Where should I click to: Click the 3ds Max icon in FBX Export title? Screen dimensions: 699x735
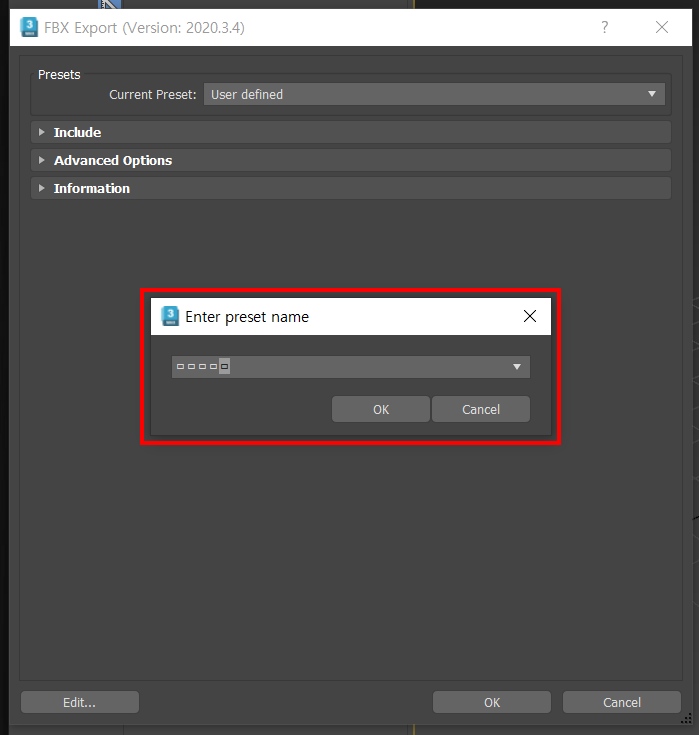coord(29,27)
